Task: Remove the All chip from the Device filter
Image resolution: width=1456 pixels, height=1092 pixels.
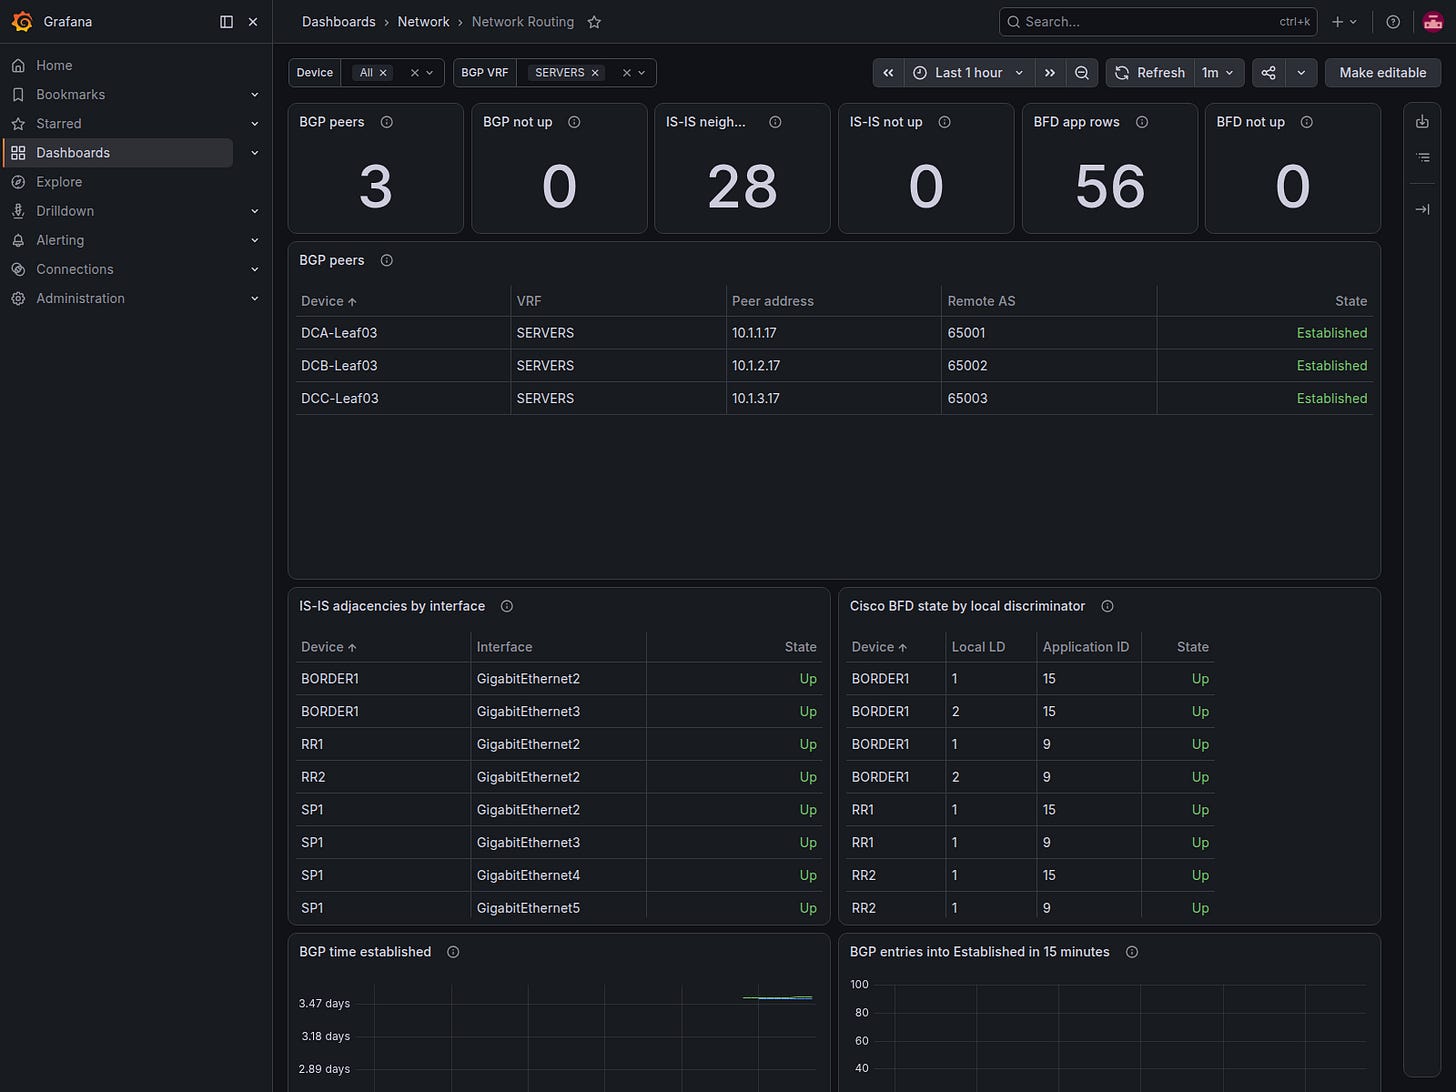Action: [x=383, y=73]
